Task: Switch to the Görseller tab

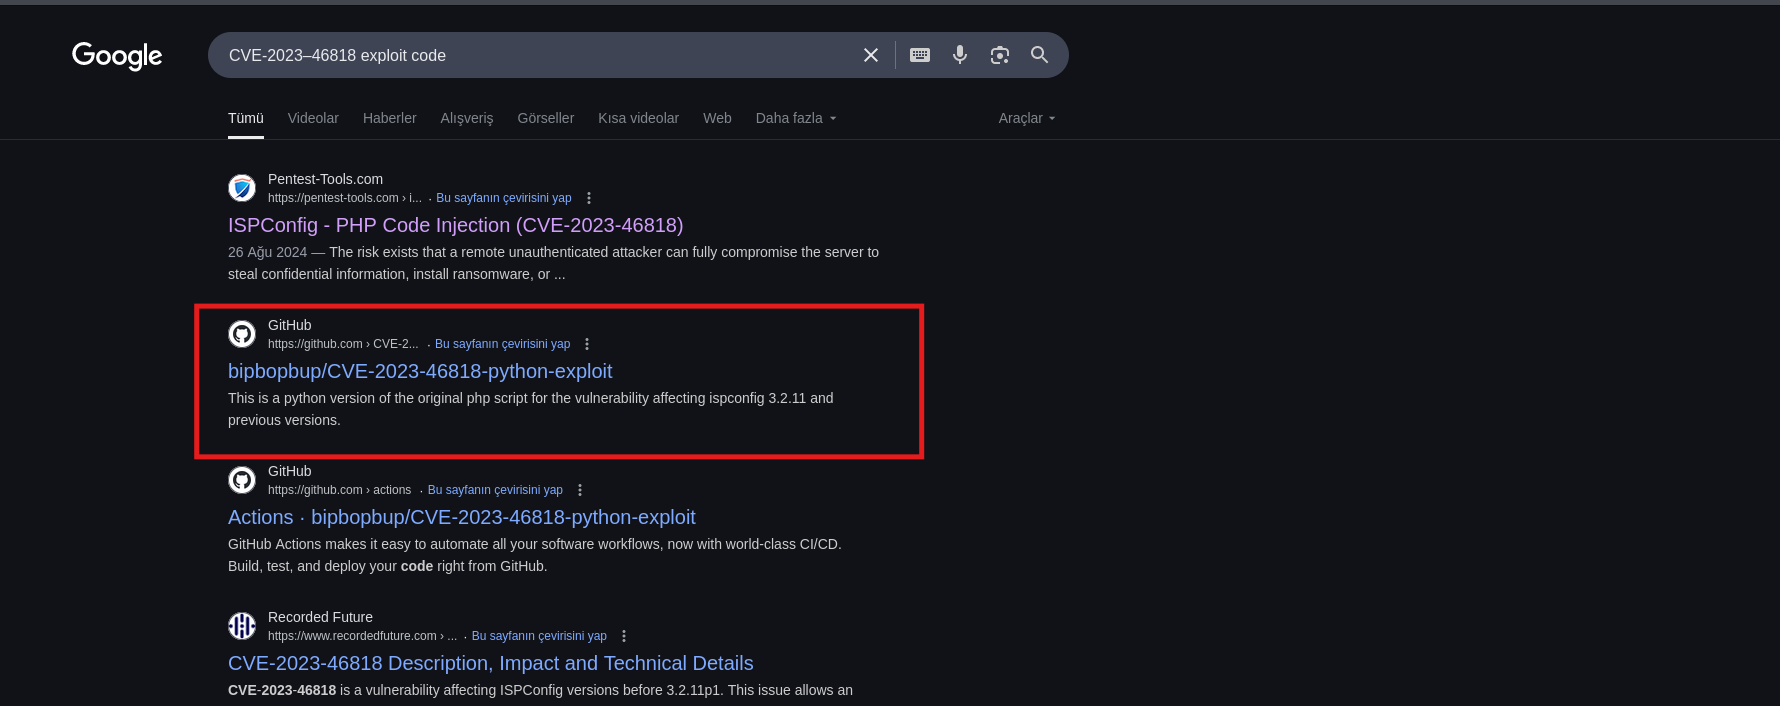Action: tap(545, 118)
